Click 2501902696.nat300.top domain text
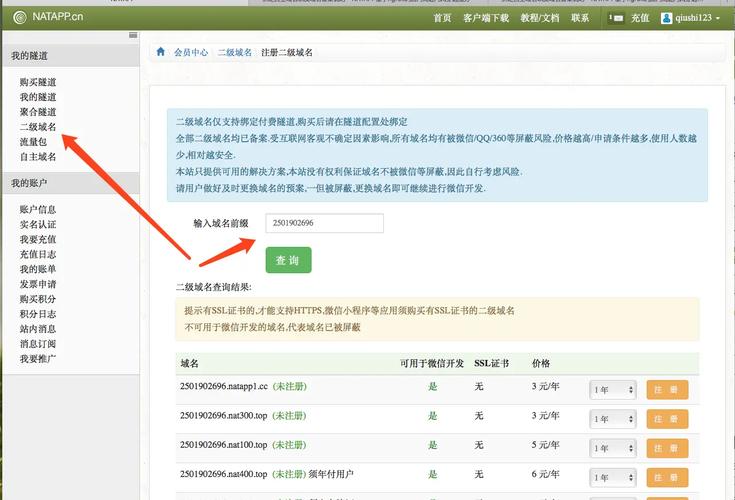 point(224,416)
